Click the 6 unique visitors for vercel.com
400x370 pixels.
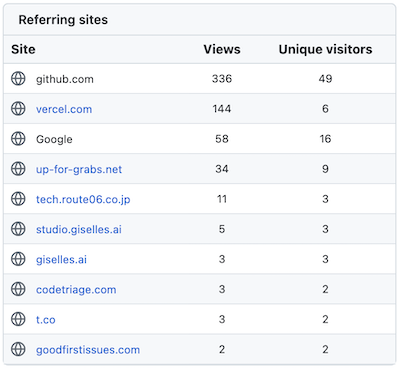(325, 109)
